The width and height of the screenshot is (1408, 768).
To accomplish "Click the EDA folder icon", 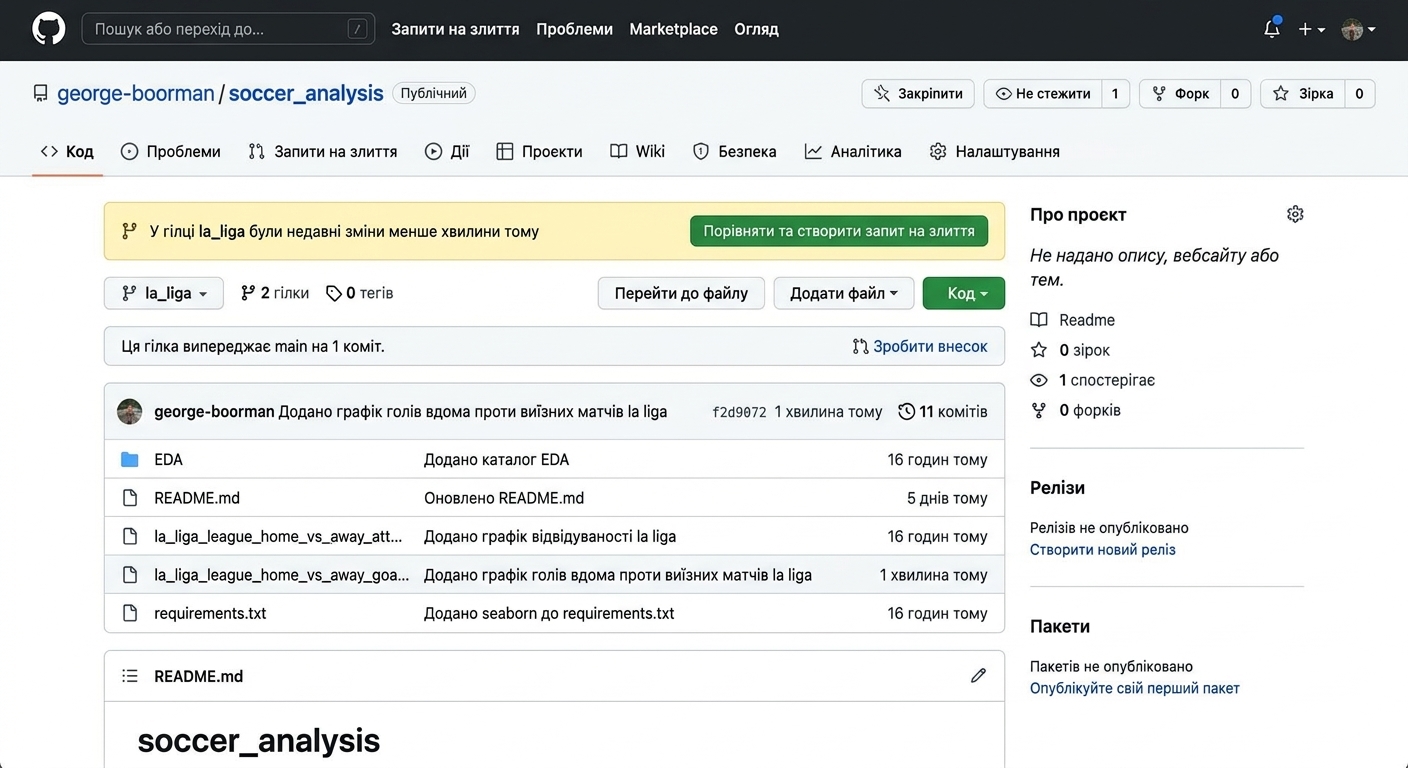I will pos(130,460).
